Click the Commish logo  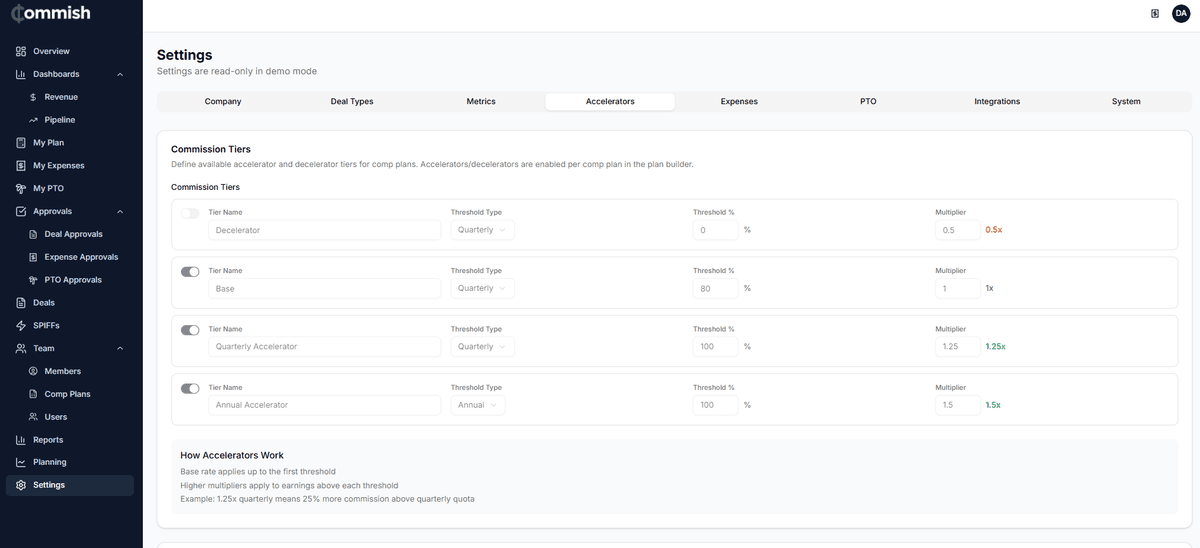(50, 13)
